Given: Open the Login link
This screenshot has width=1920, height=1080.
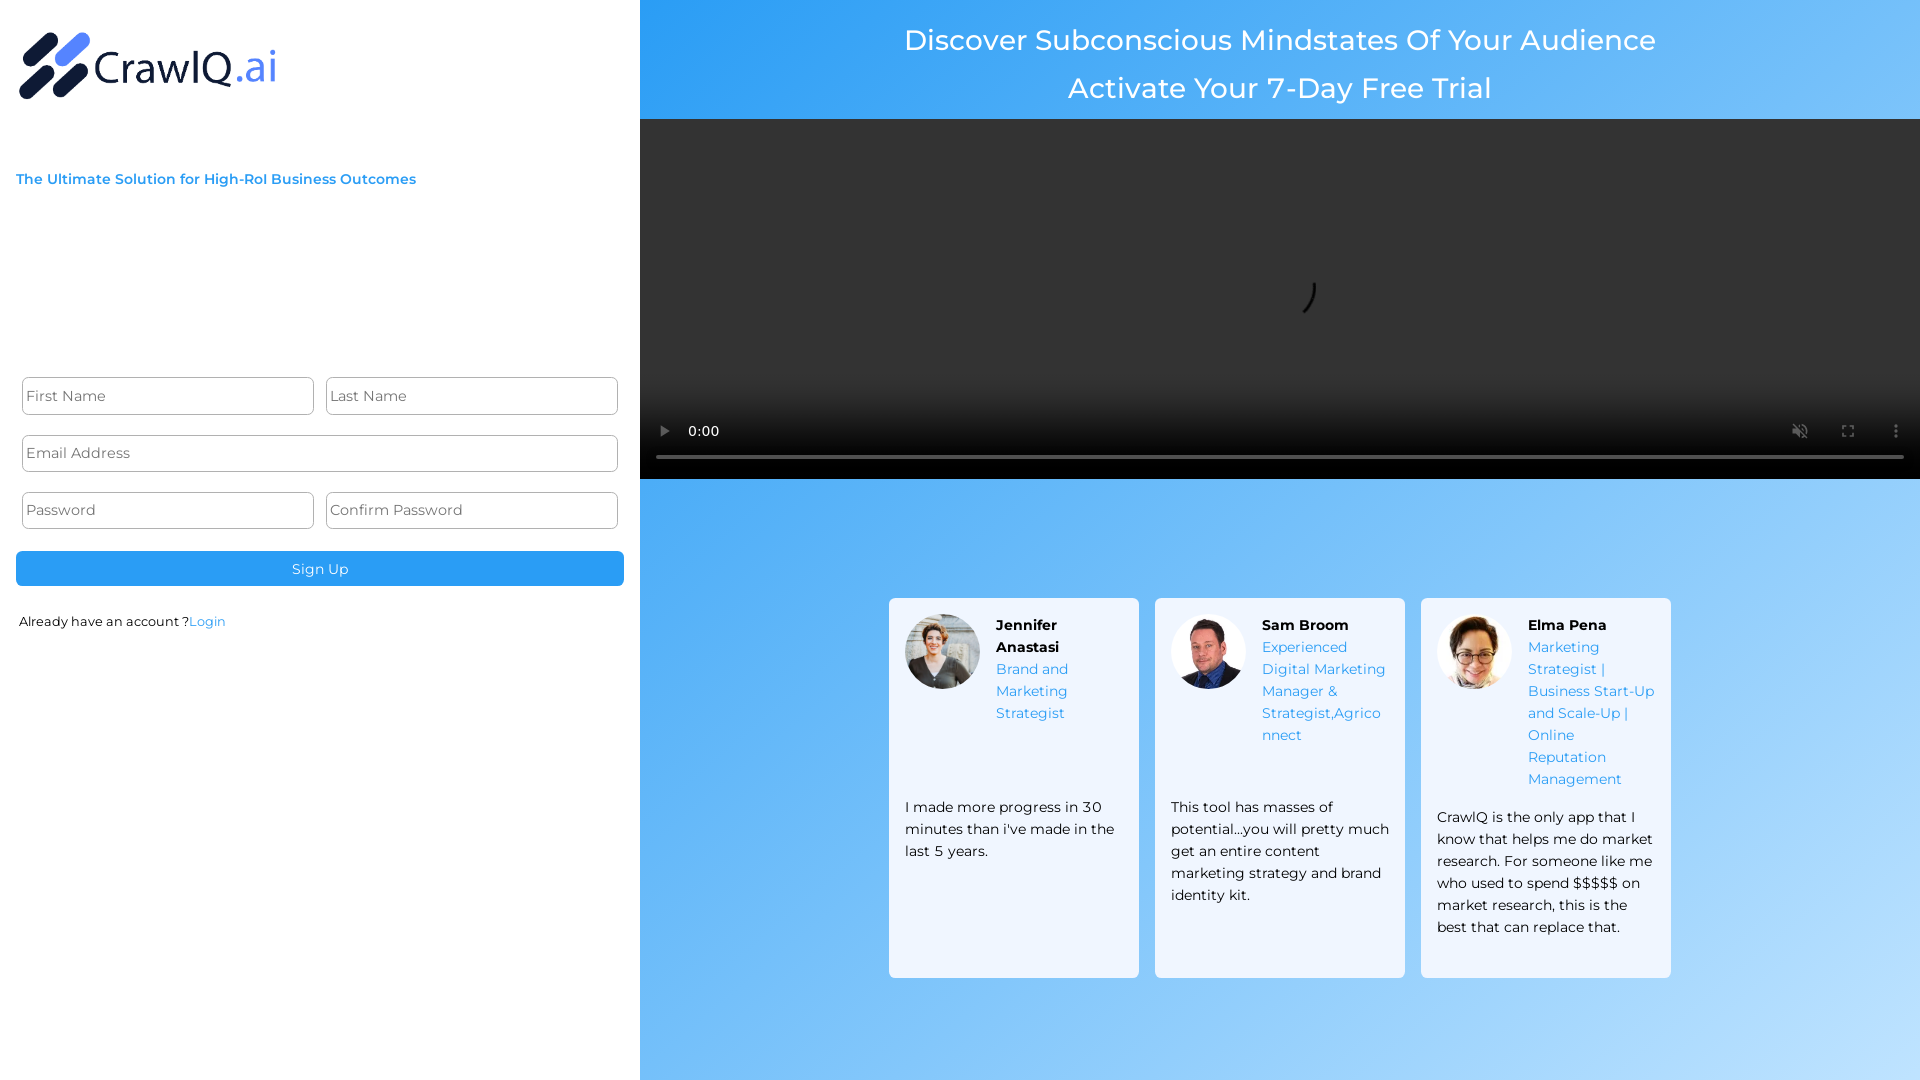Looking at the screenshot, I should 207,621.
